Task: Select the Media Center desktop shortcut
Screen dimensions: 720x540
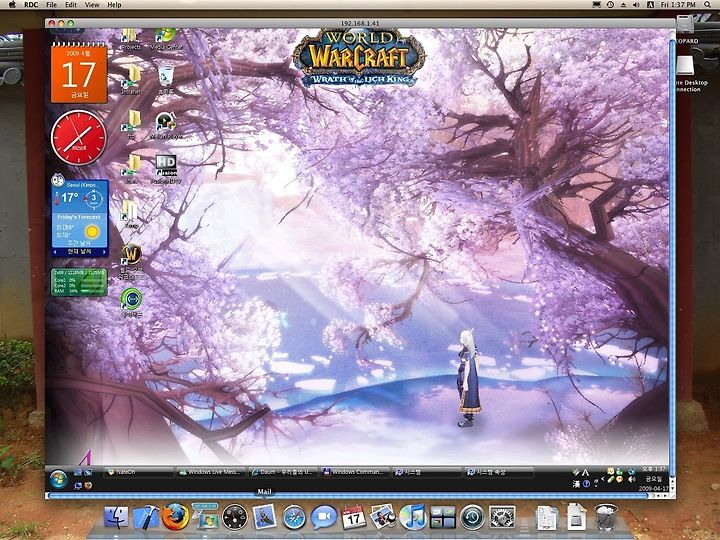Action: tap(166, 39)
